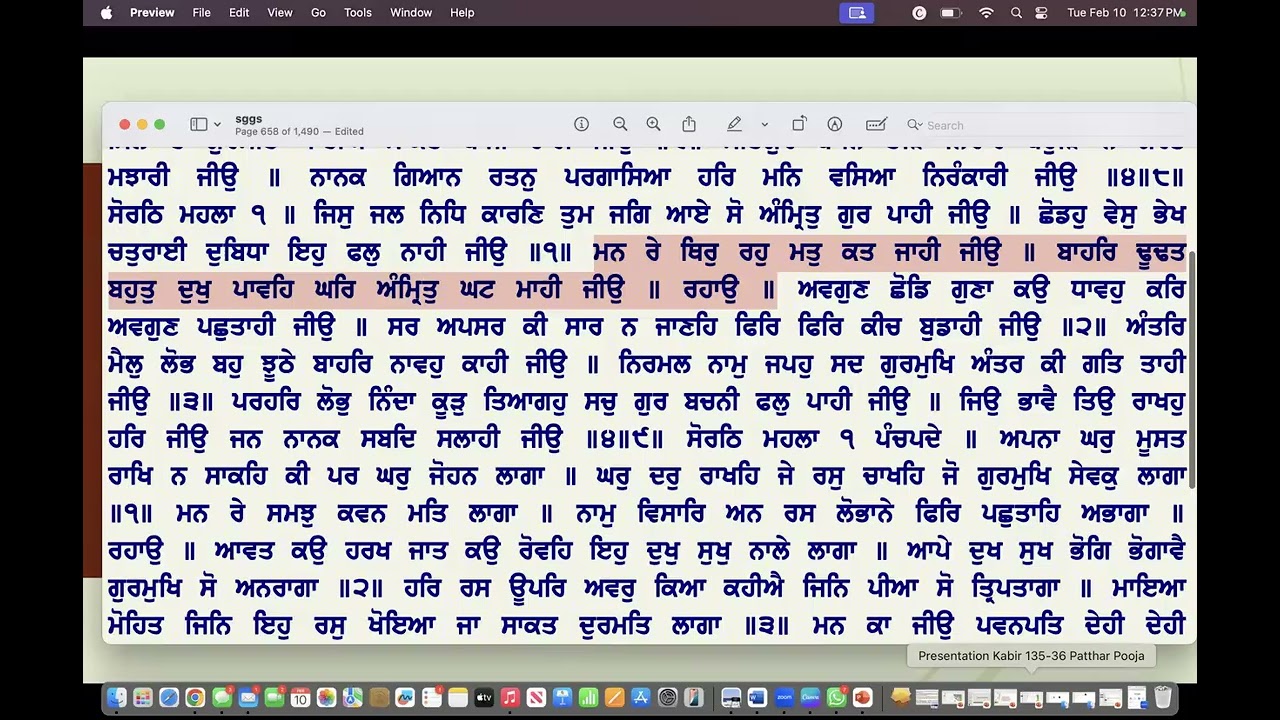Open the Apple menu
Viewport: 1280px width, 720px height.
coord(106,12)
